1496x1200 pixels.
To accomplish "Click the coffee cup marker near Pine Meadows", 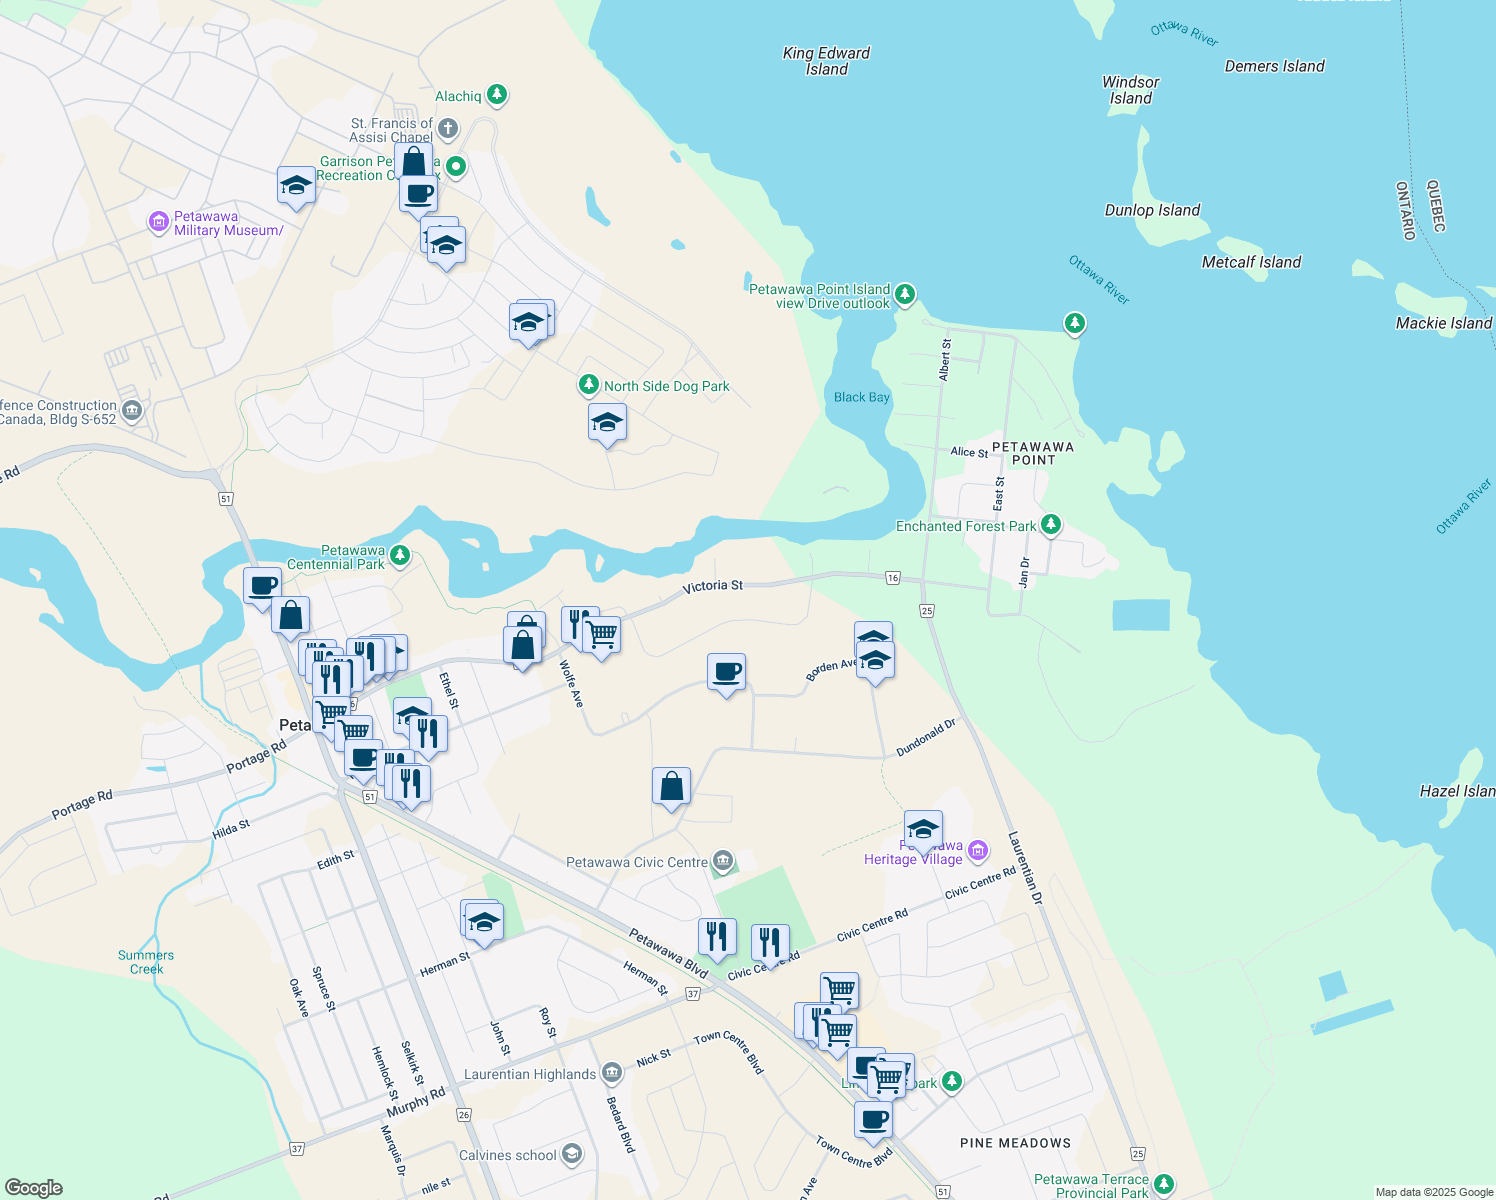I will [x=873, y=1120].
